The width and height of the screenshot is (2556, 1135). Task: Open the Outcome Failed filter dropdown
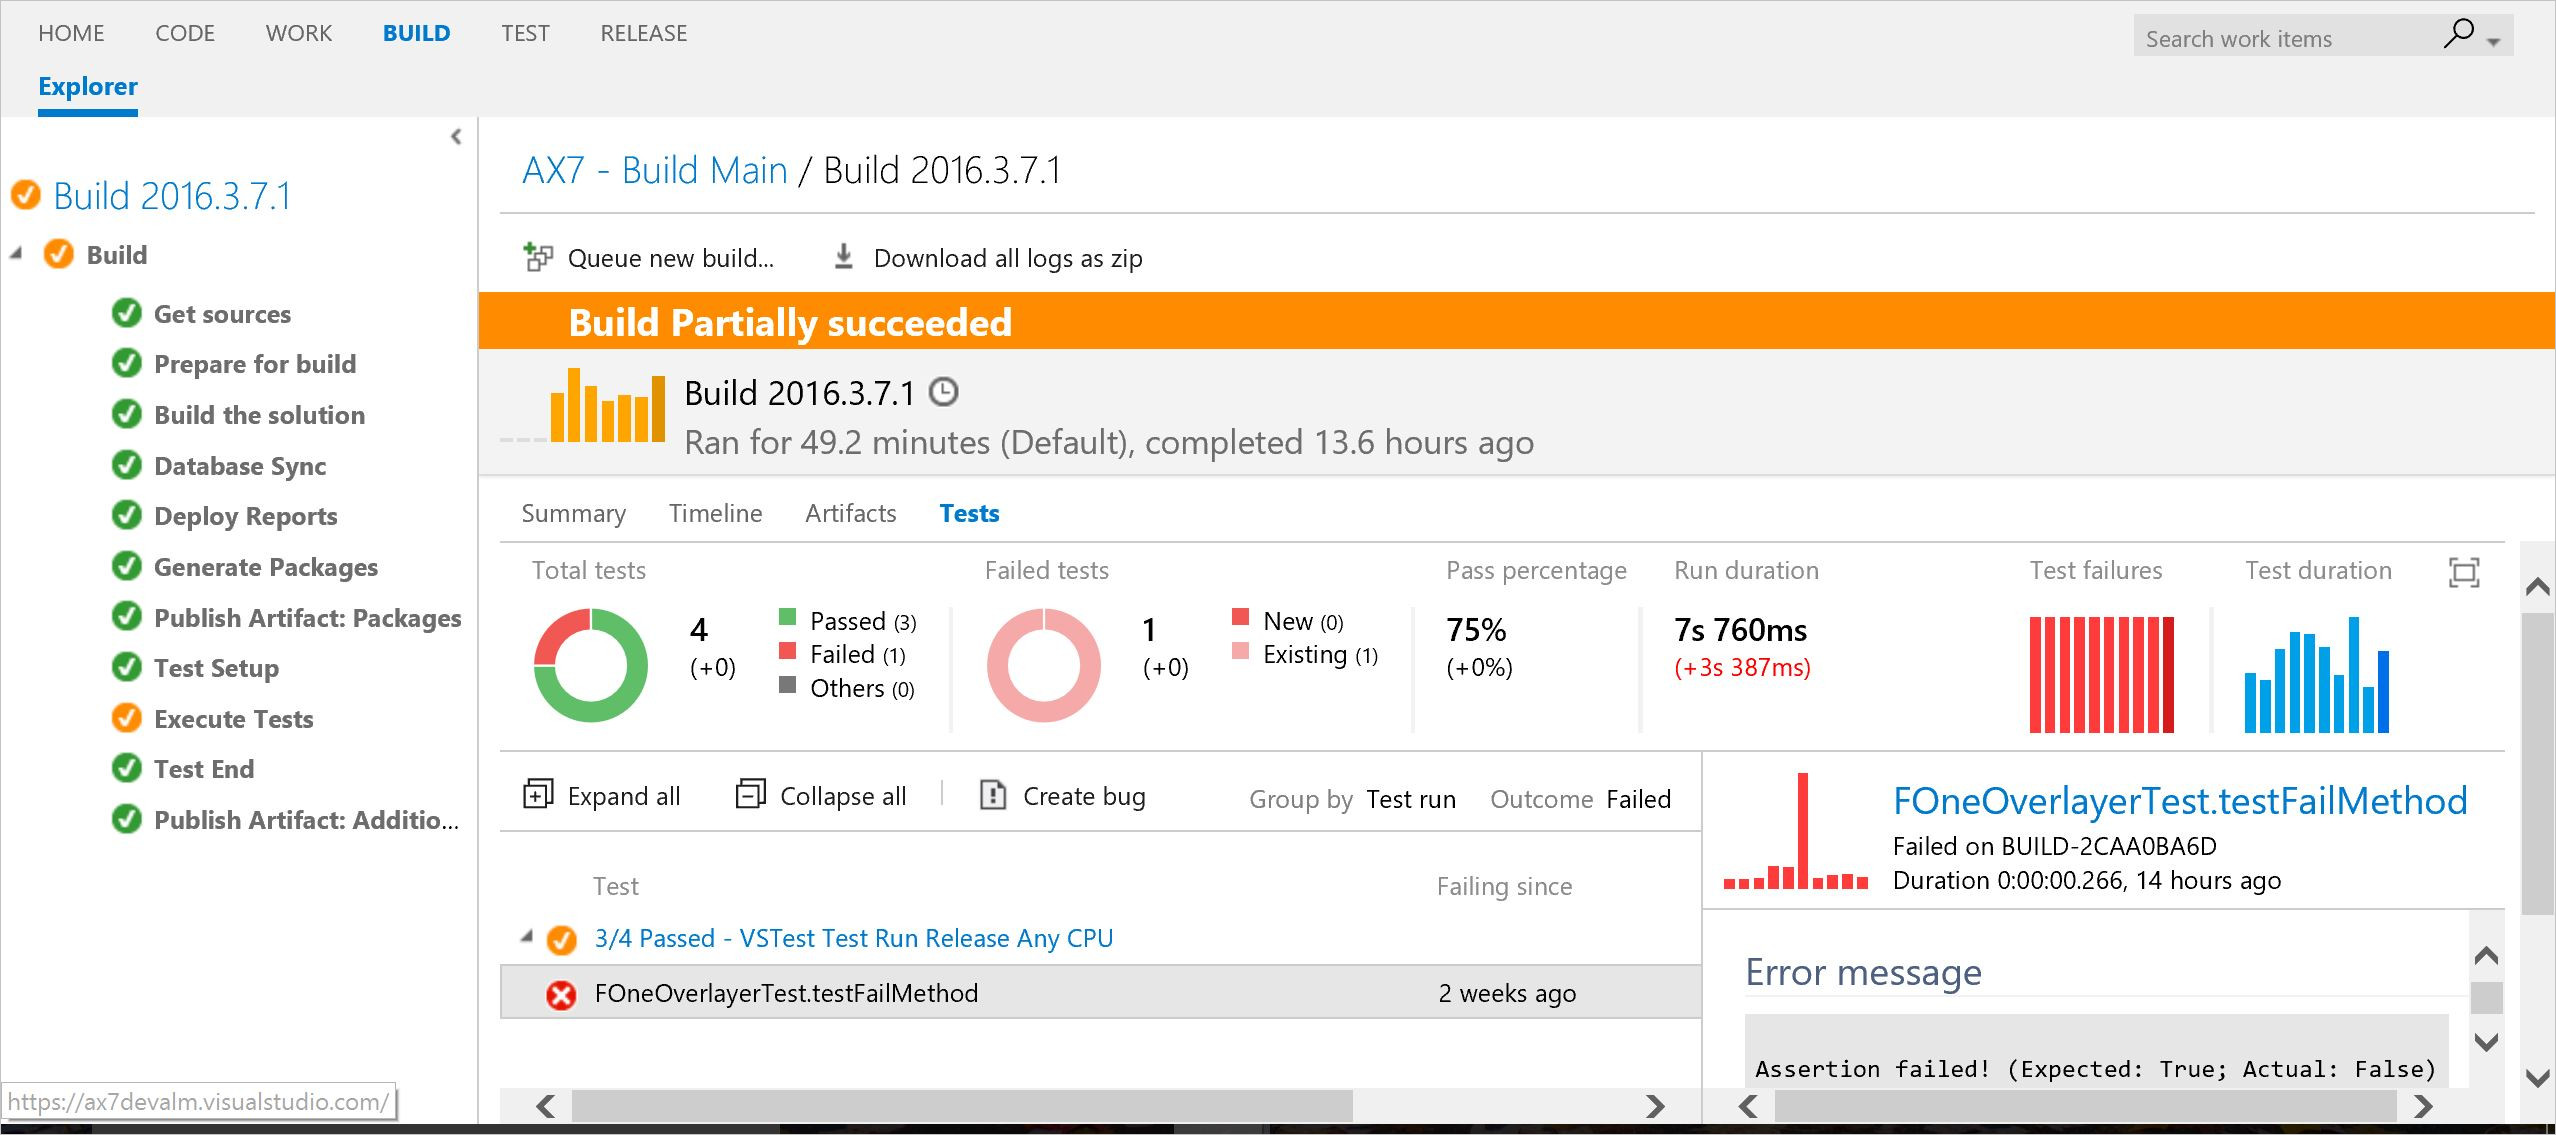point(1637,799)
